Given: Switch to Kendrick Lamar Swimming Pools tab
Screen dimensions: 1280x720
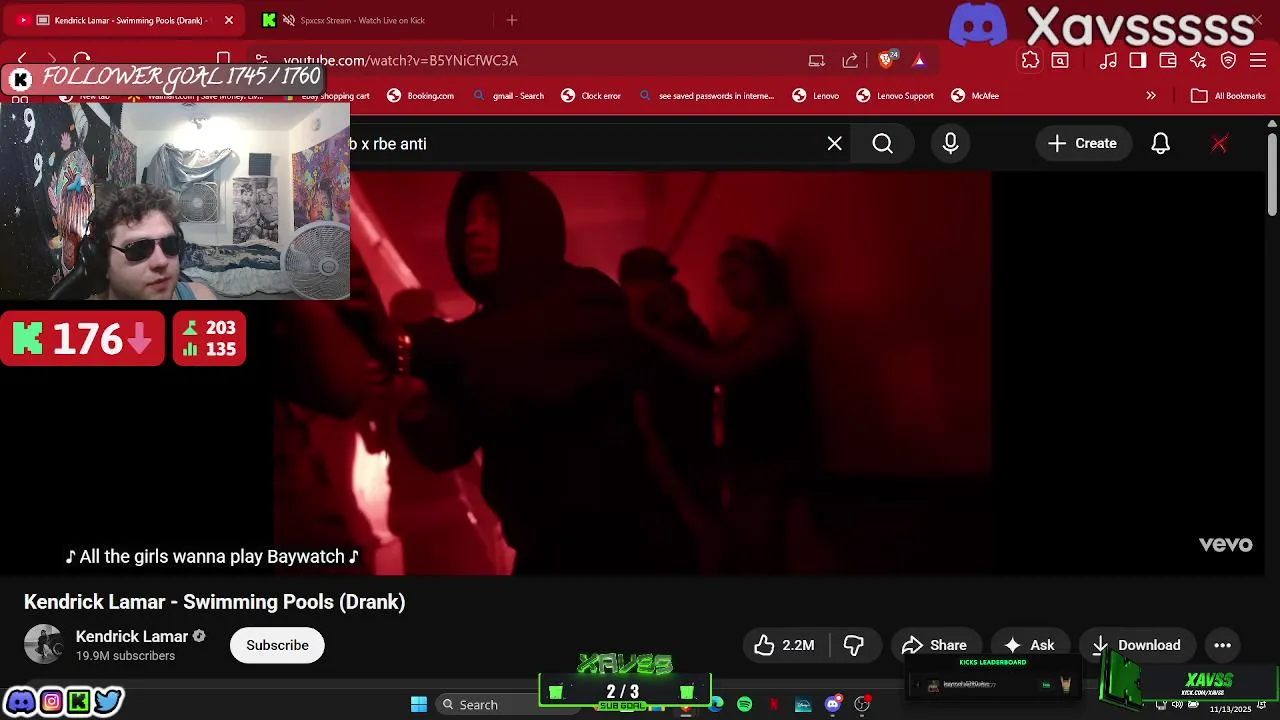Looking at the screenshot, I should [x=125, y=20].
